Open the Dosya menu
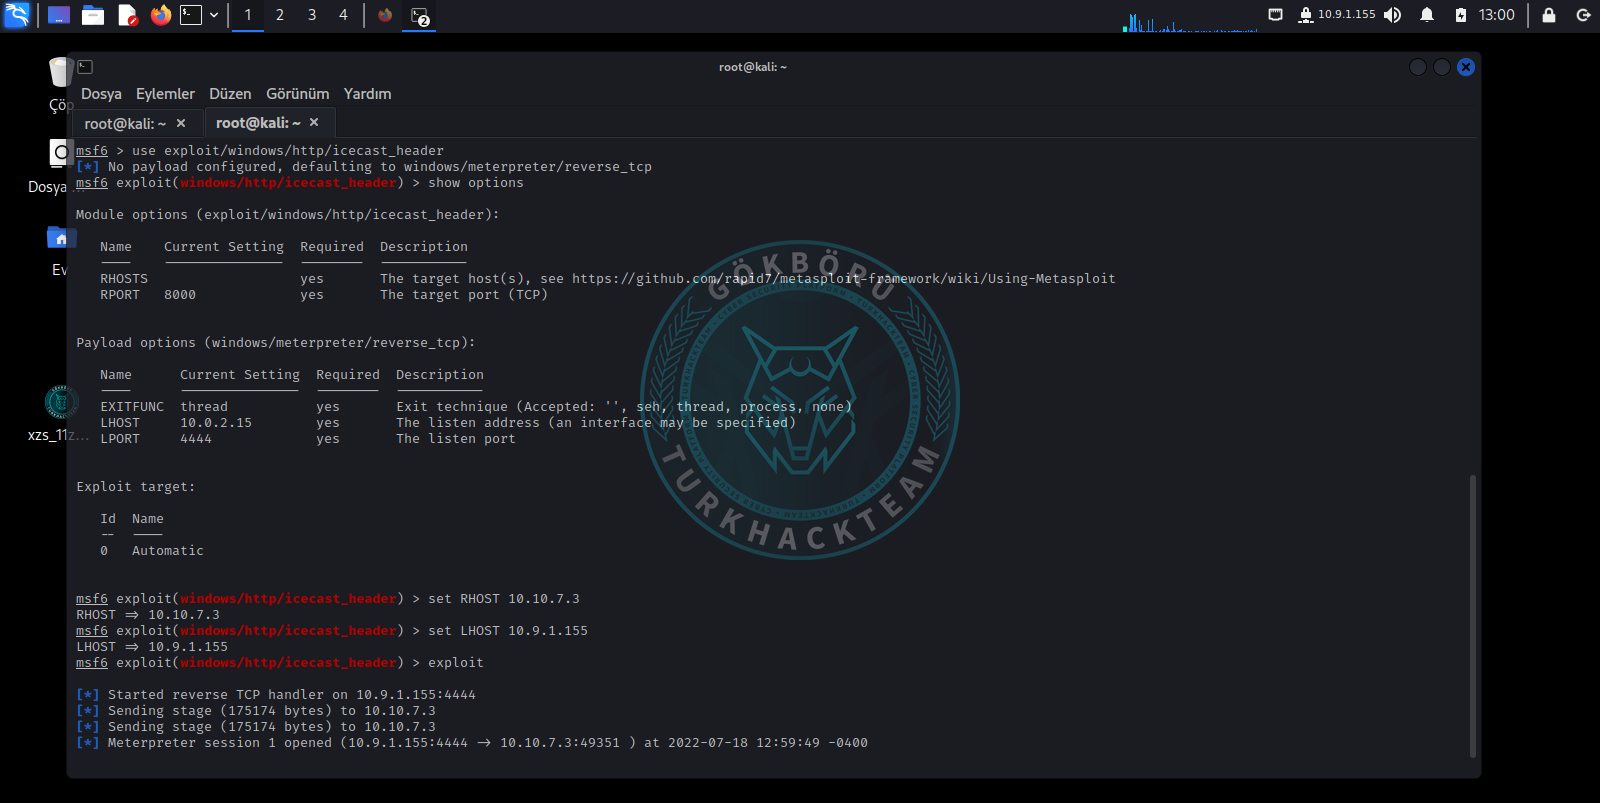The height and width of the screenshot is (803, 1600). [x=101, y=94]
